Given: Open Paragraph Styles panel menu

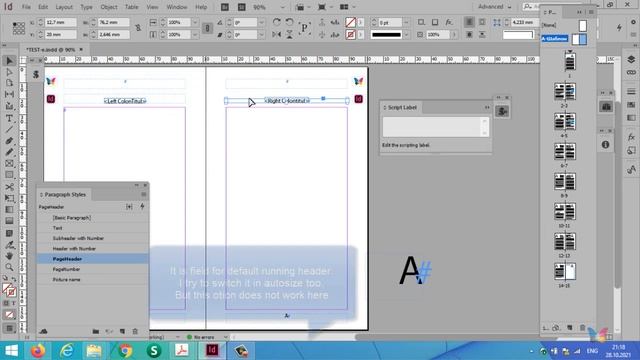Looking at the screenshot, I should (144, 195).
